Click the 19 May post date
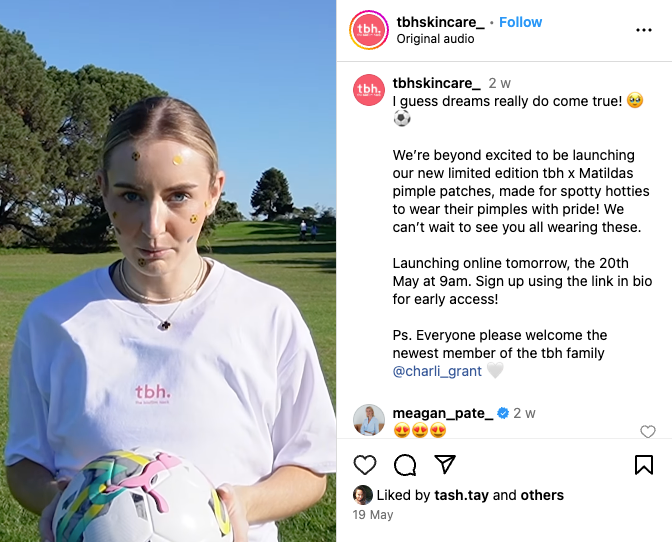The width and height of the screenshot is (672, 542). (372, 515)
